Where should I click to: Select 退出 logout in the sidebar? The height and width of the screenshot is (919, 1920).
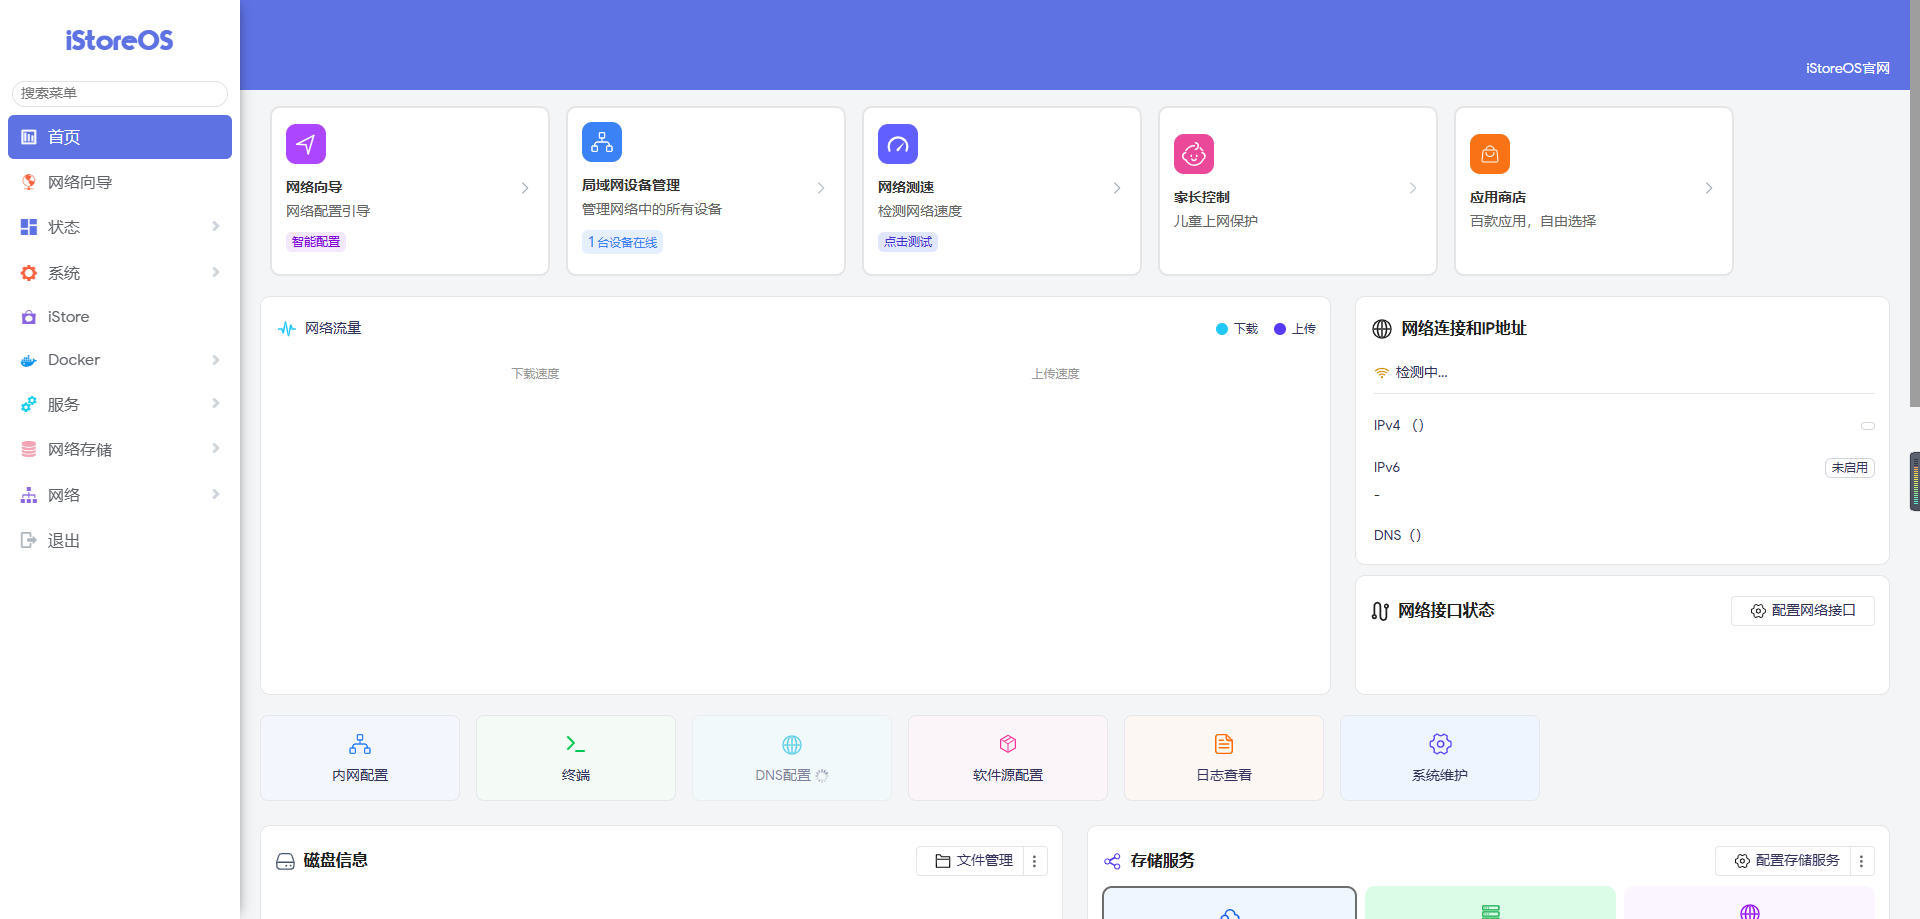pos(64,541)
